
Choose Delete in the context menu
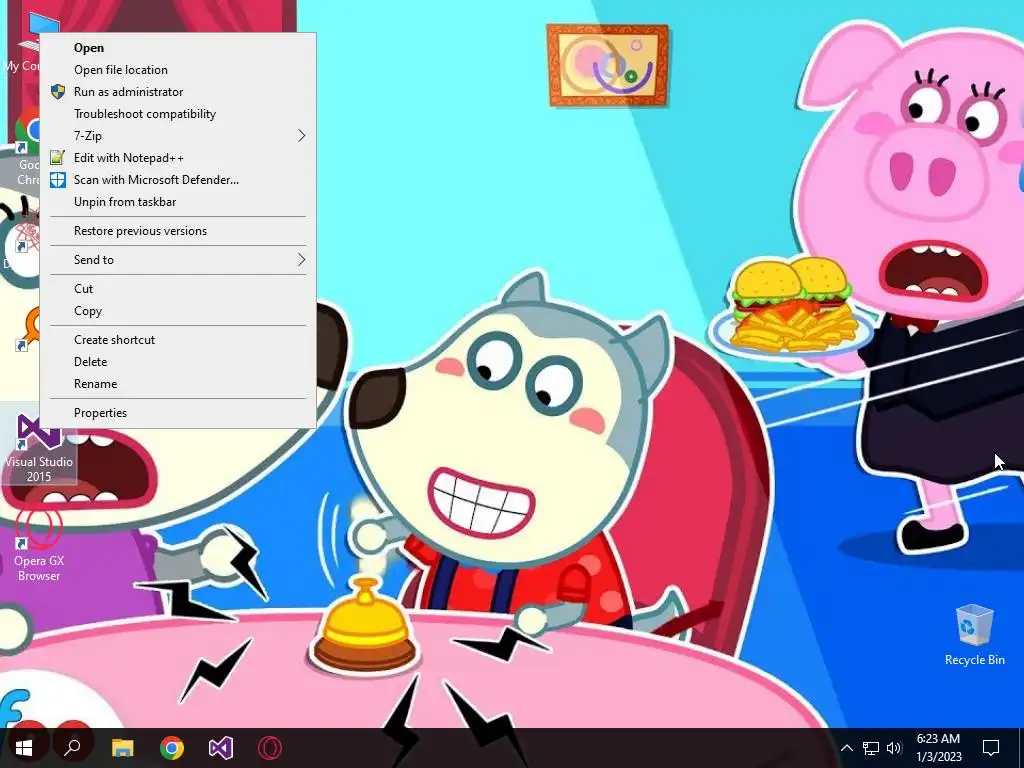[x=178, y=362]
